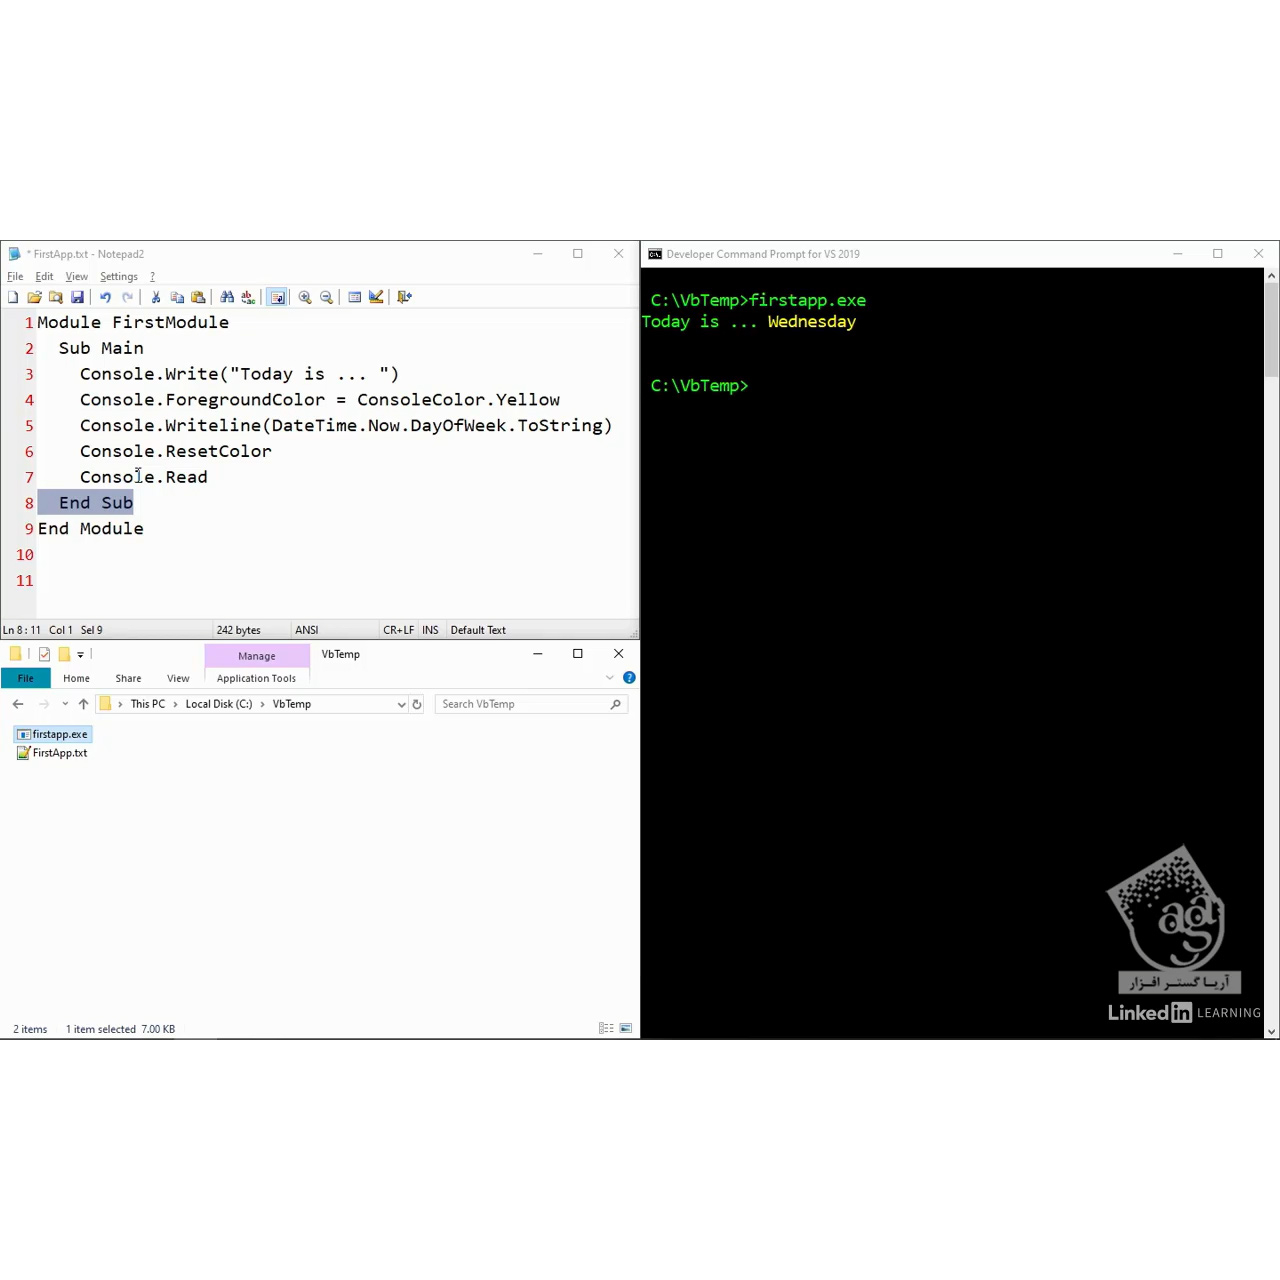Click the blue File button in Explorer
1280x1280 pixels.
click(26, 678)
